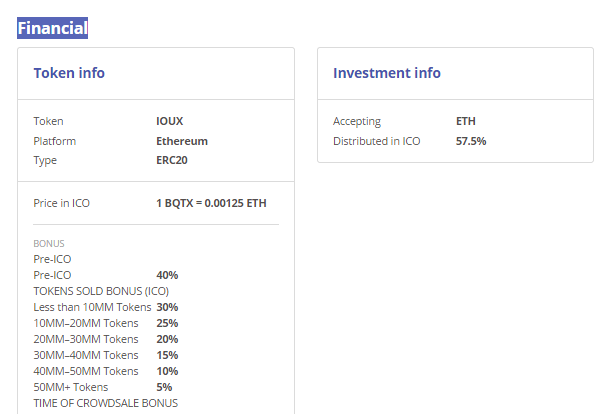Click the Ethereum platform value

[x=182, y=141]
